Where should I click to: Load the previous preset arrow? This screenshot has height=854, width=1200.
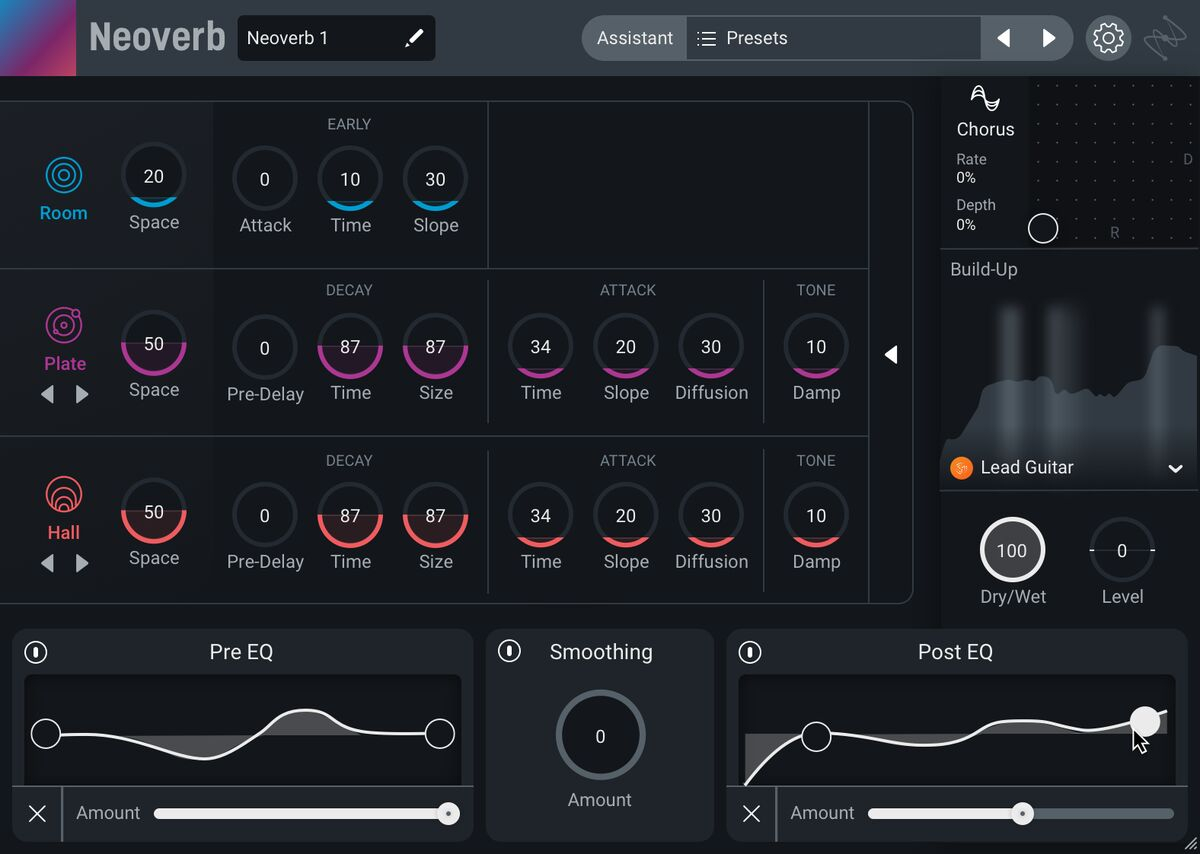click(1004, 38)
